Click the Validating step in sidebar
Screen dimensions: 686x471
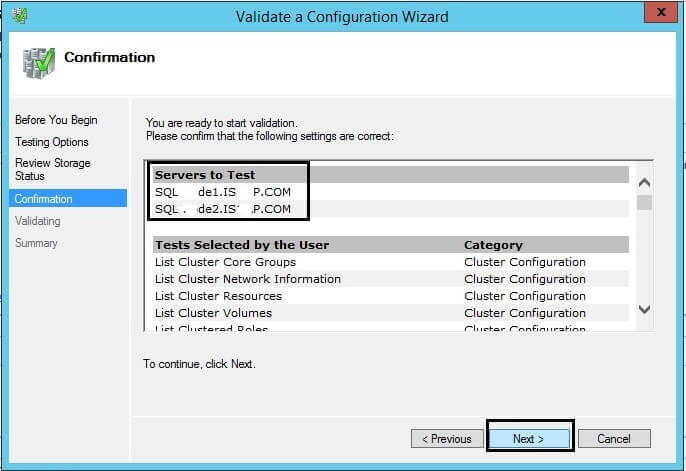click(x=38, y=221)
